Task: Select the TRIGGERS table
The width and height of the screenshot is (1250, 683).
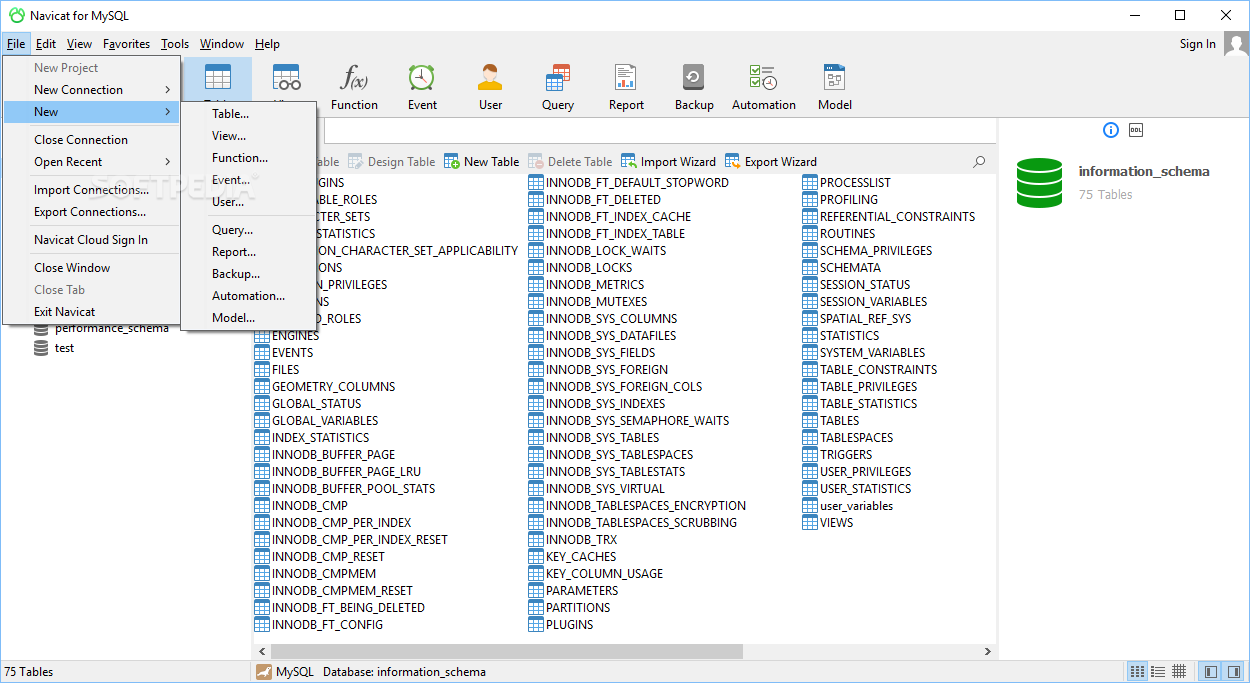Action: point(837,455)
